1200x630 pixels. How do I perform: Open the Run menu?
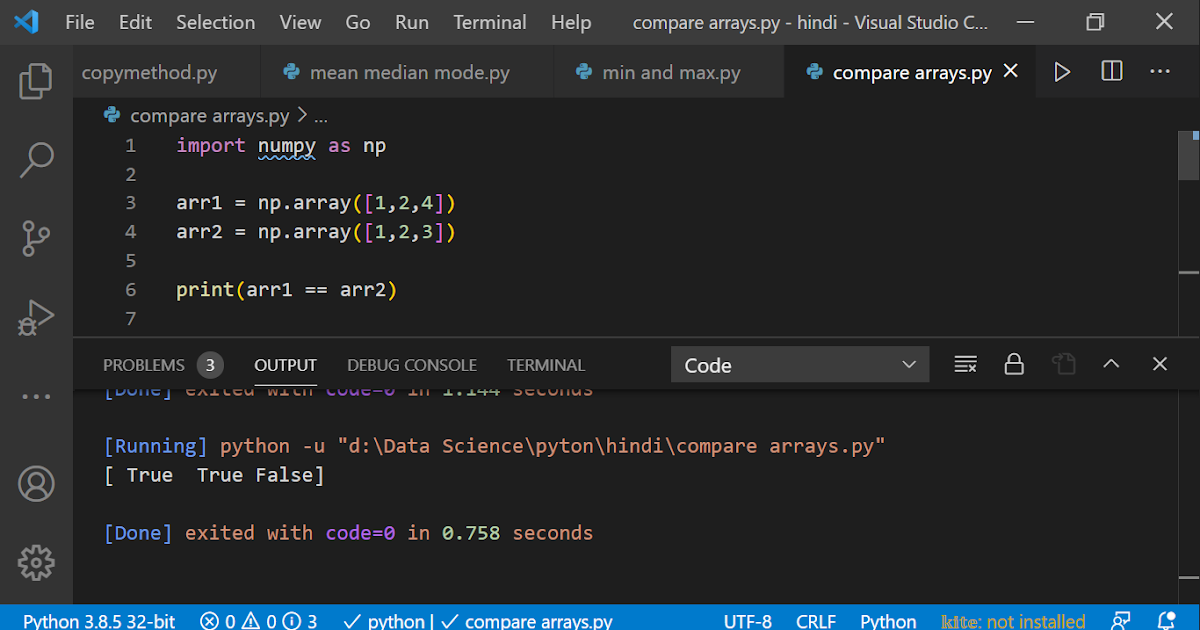[412, 22]
